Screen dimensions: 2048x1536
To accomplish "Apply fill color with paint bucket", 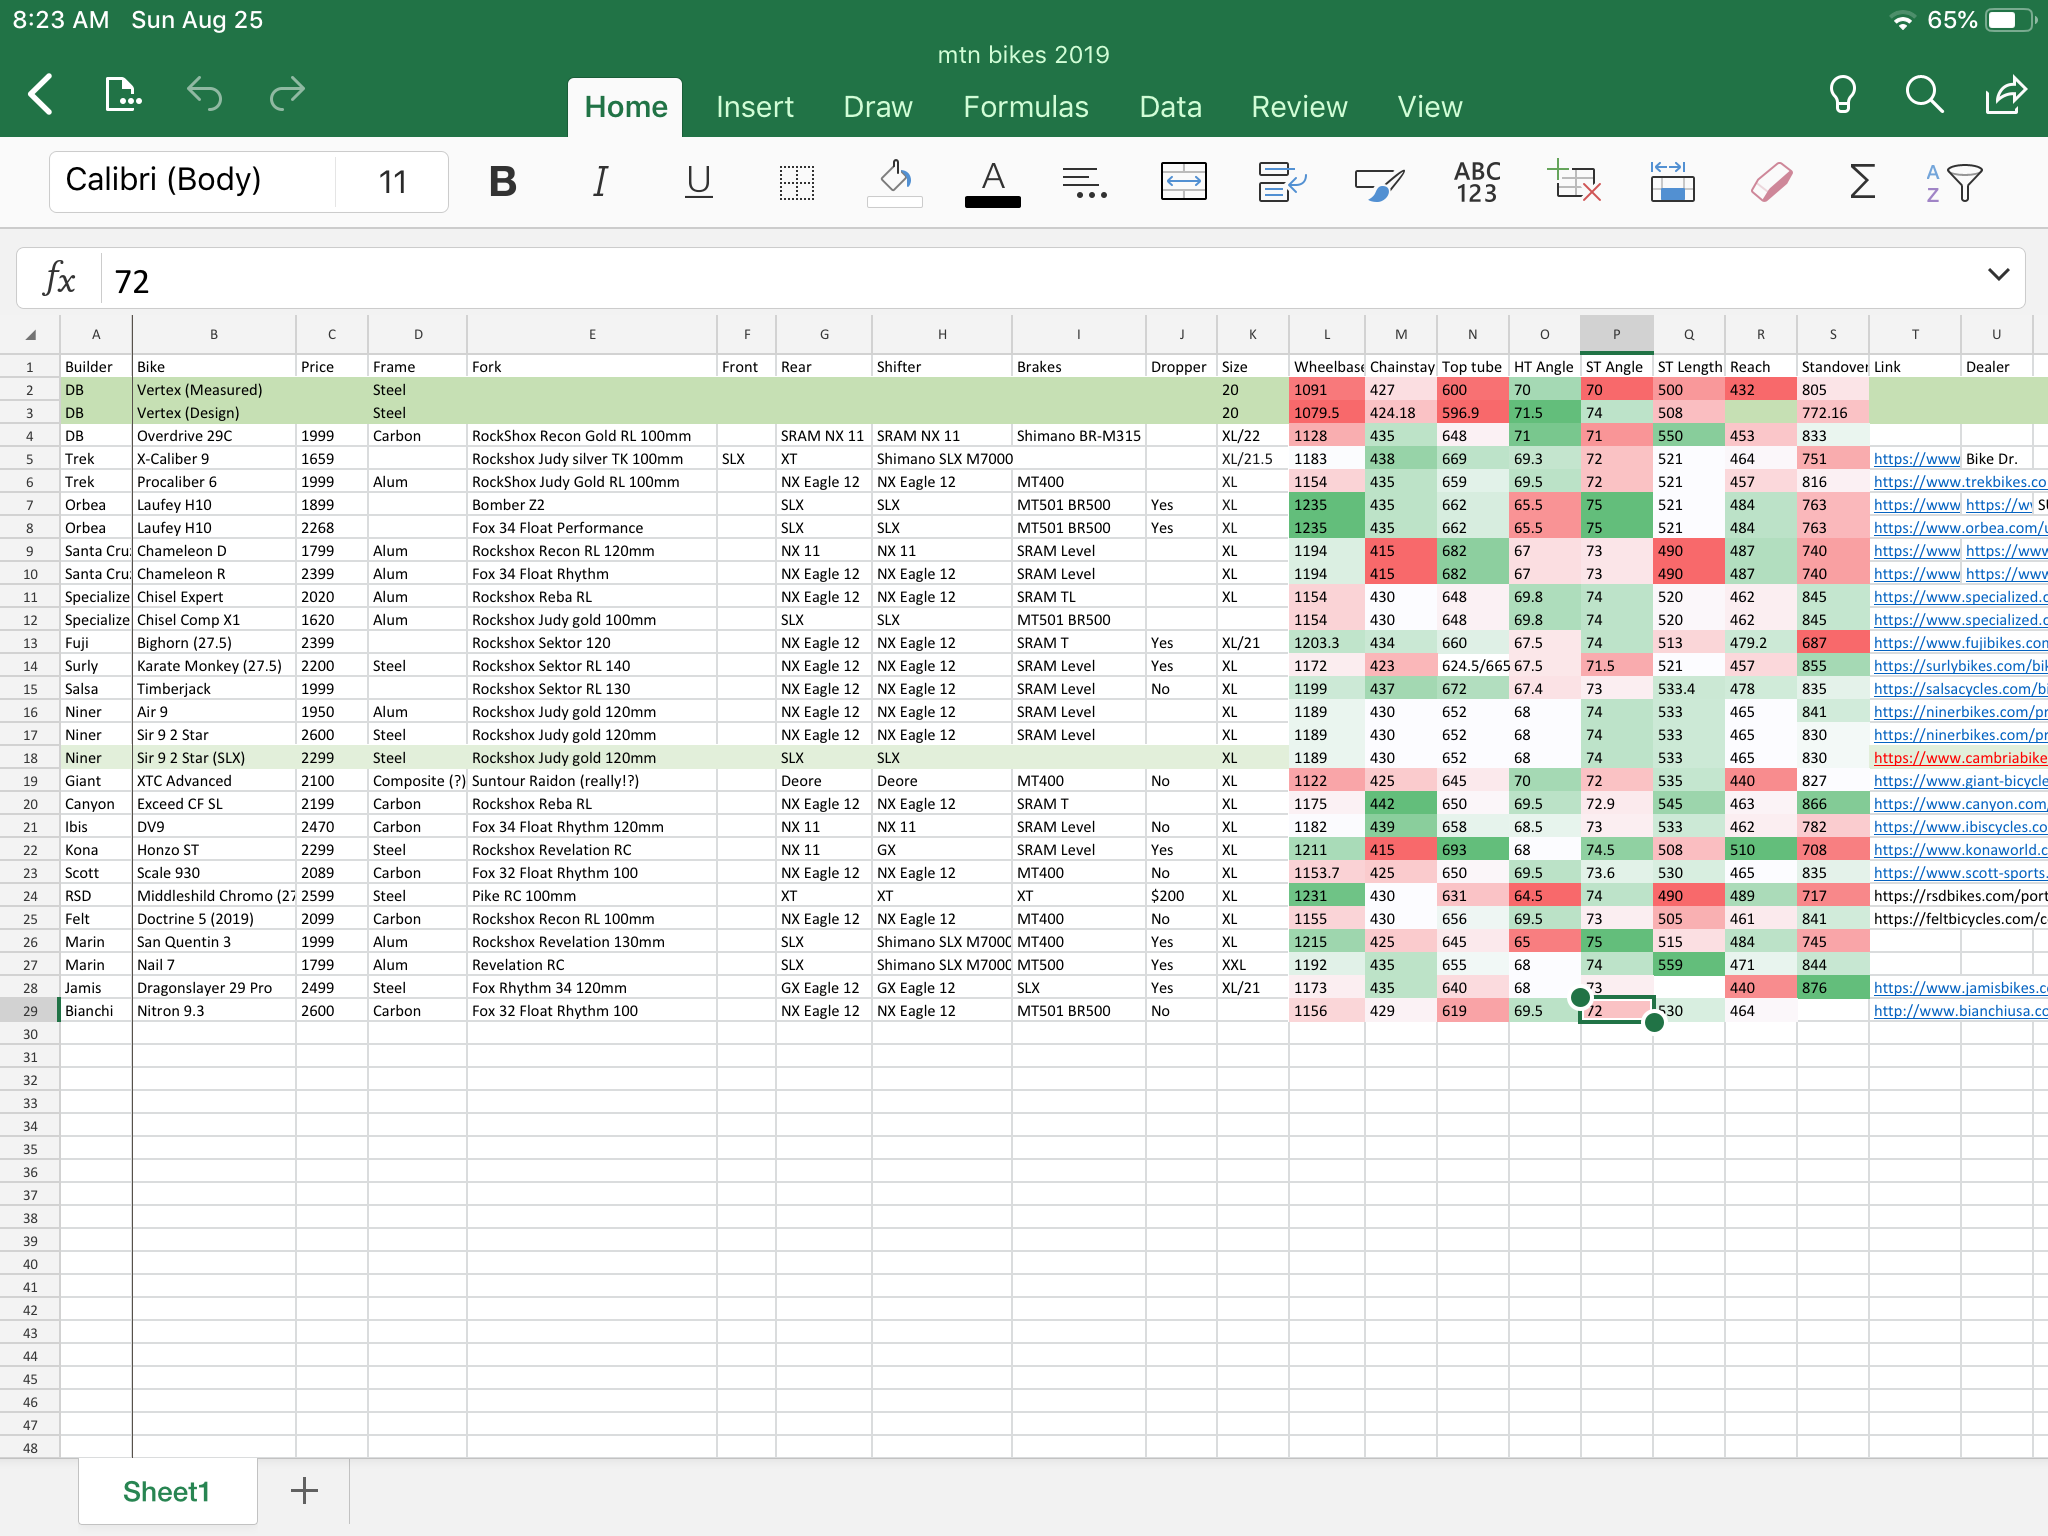I will click(x=895, y=182).
